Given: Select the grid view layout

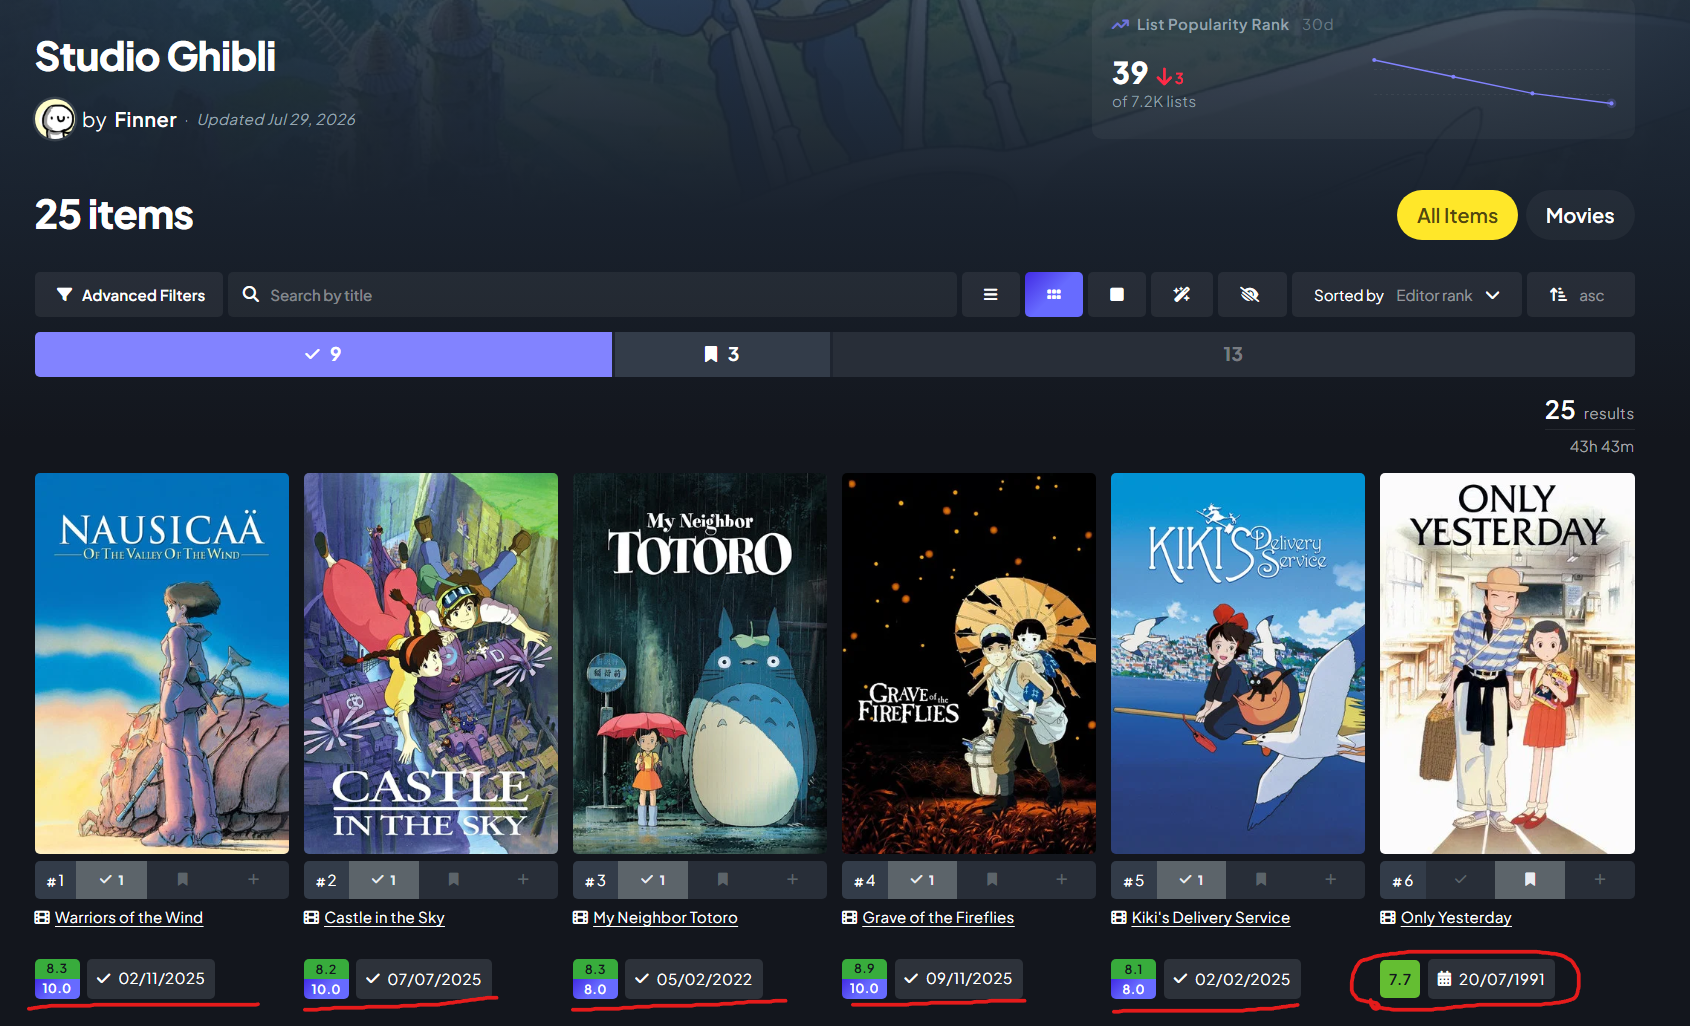Looking at the screenshot, I should coord(1053,295).
